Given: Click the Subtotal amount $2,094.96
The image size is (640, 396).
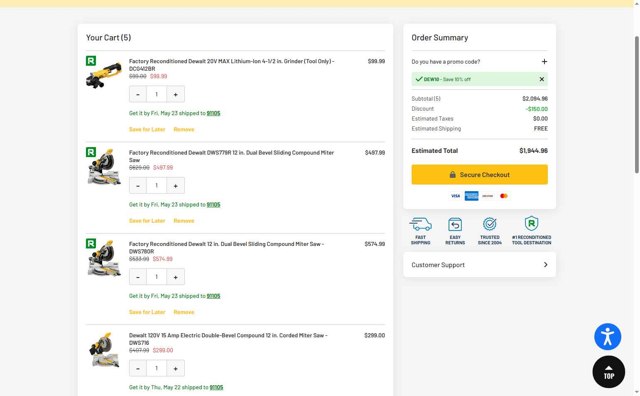Looking at the screenshot, I should (535, 99).
